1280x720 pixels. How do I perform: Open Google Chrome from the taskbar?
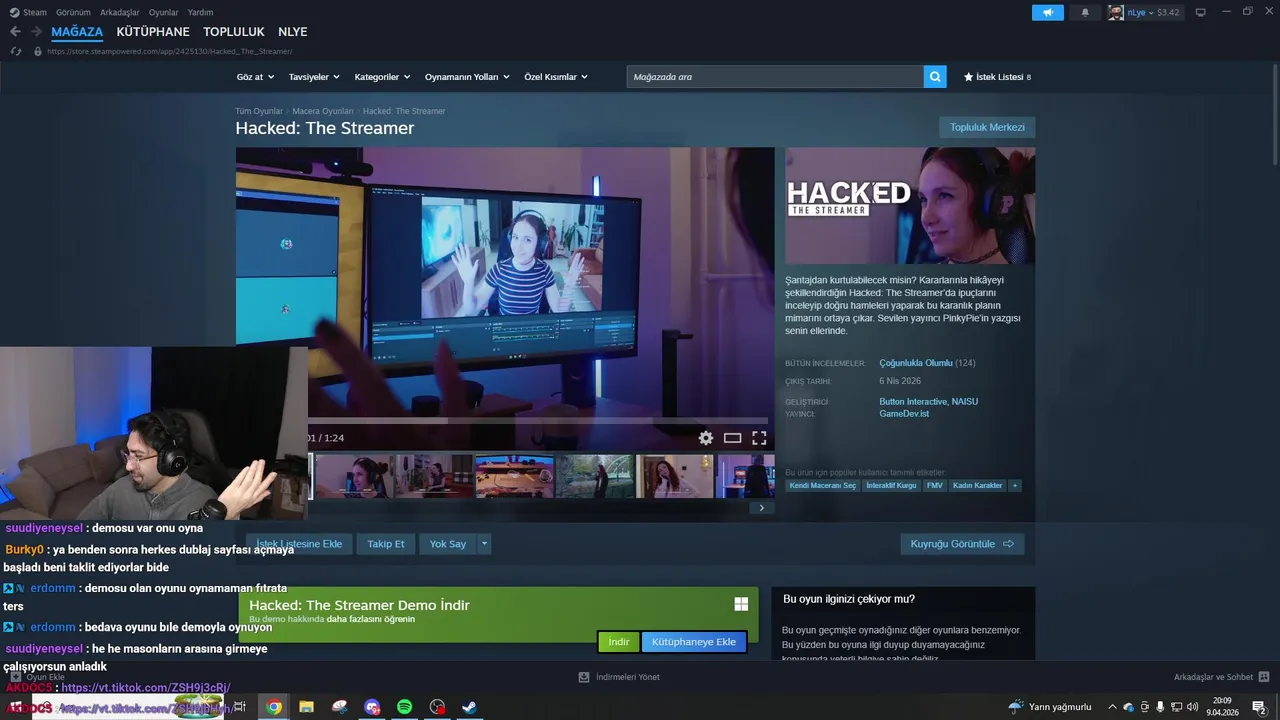[274, 707]
